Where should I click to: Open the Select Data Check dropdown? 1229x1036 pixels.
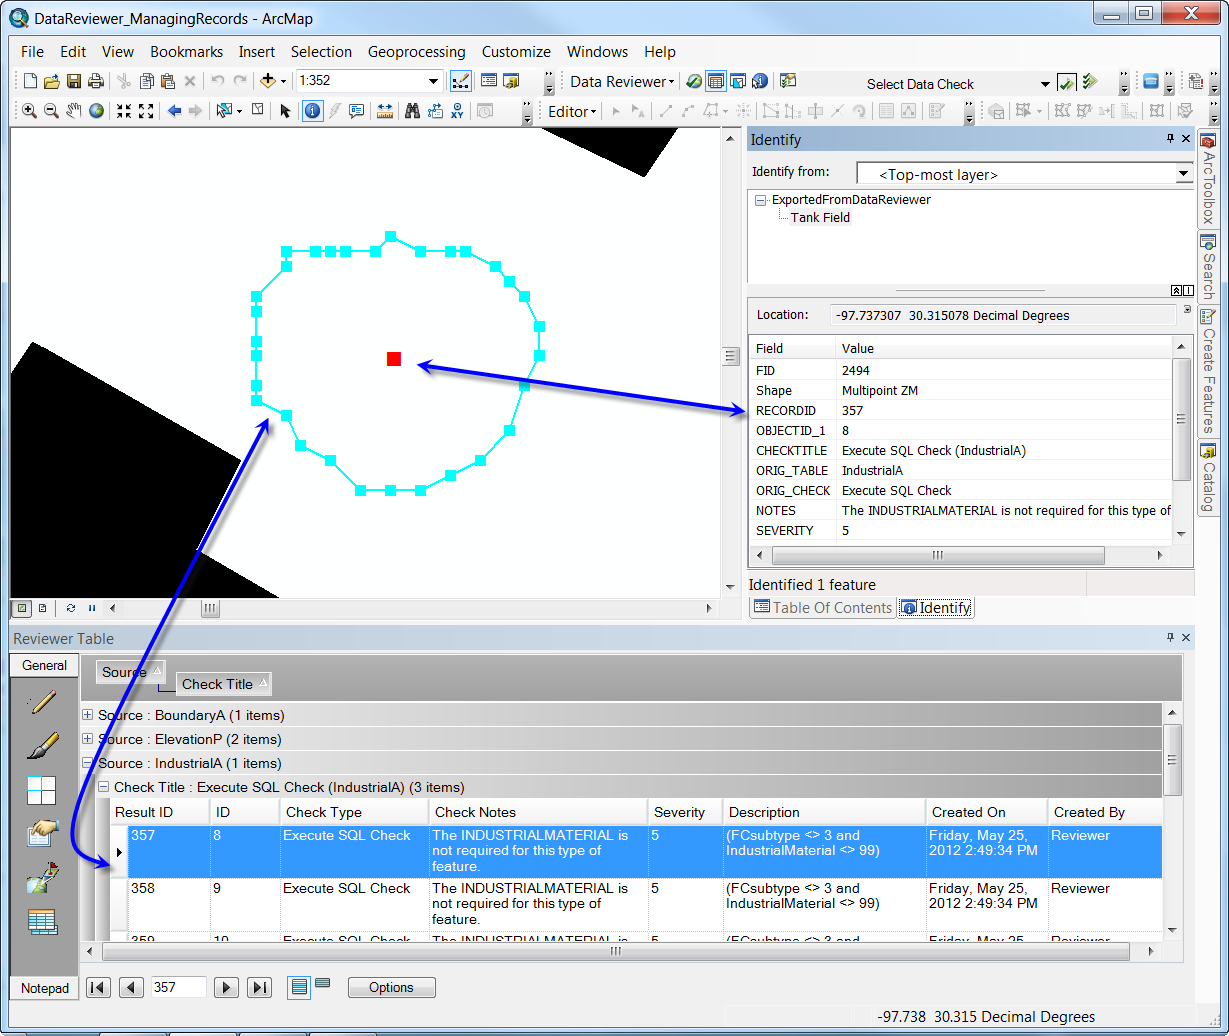pyautogui.click(x=1045, y=84)
